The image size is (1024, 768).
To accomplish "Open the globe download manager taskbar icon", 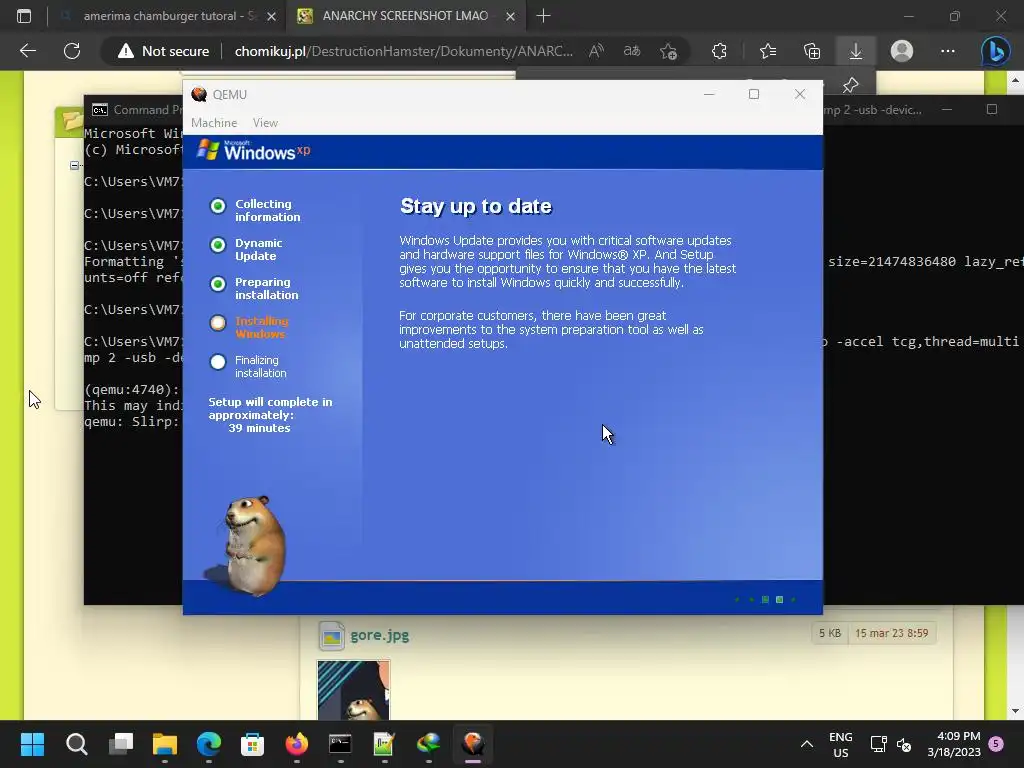I will click(x=428, y=744).
